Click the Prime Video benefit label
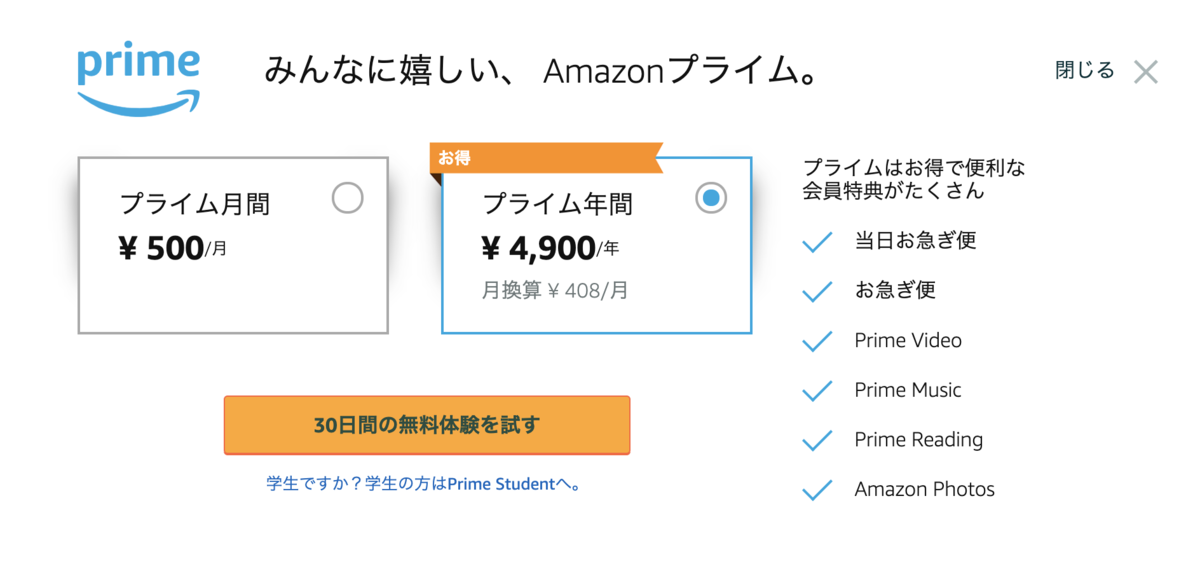The height and width of the screenshot is (571, 1200). coord(908,341)
